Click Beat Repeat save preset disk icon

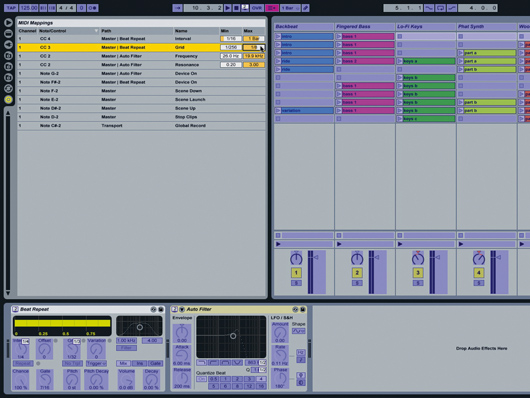161,309
